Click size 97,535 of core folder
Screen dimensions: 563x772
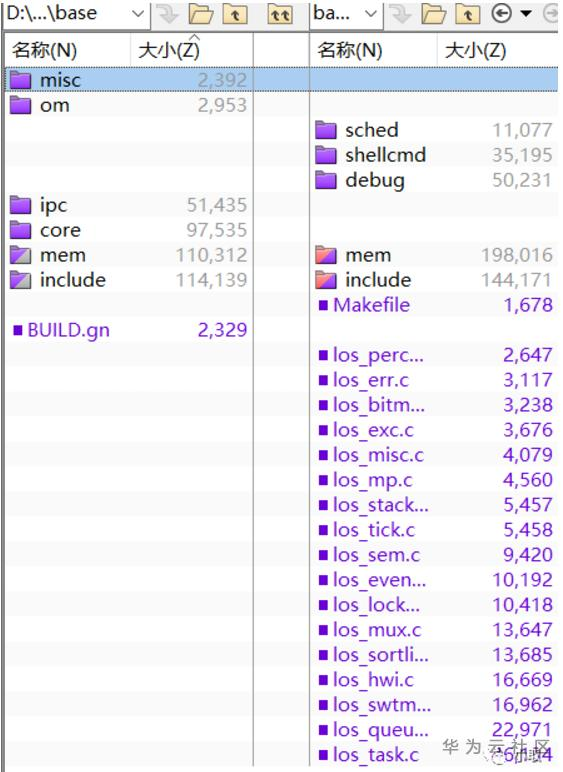pos(217,230)
